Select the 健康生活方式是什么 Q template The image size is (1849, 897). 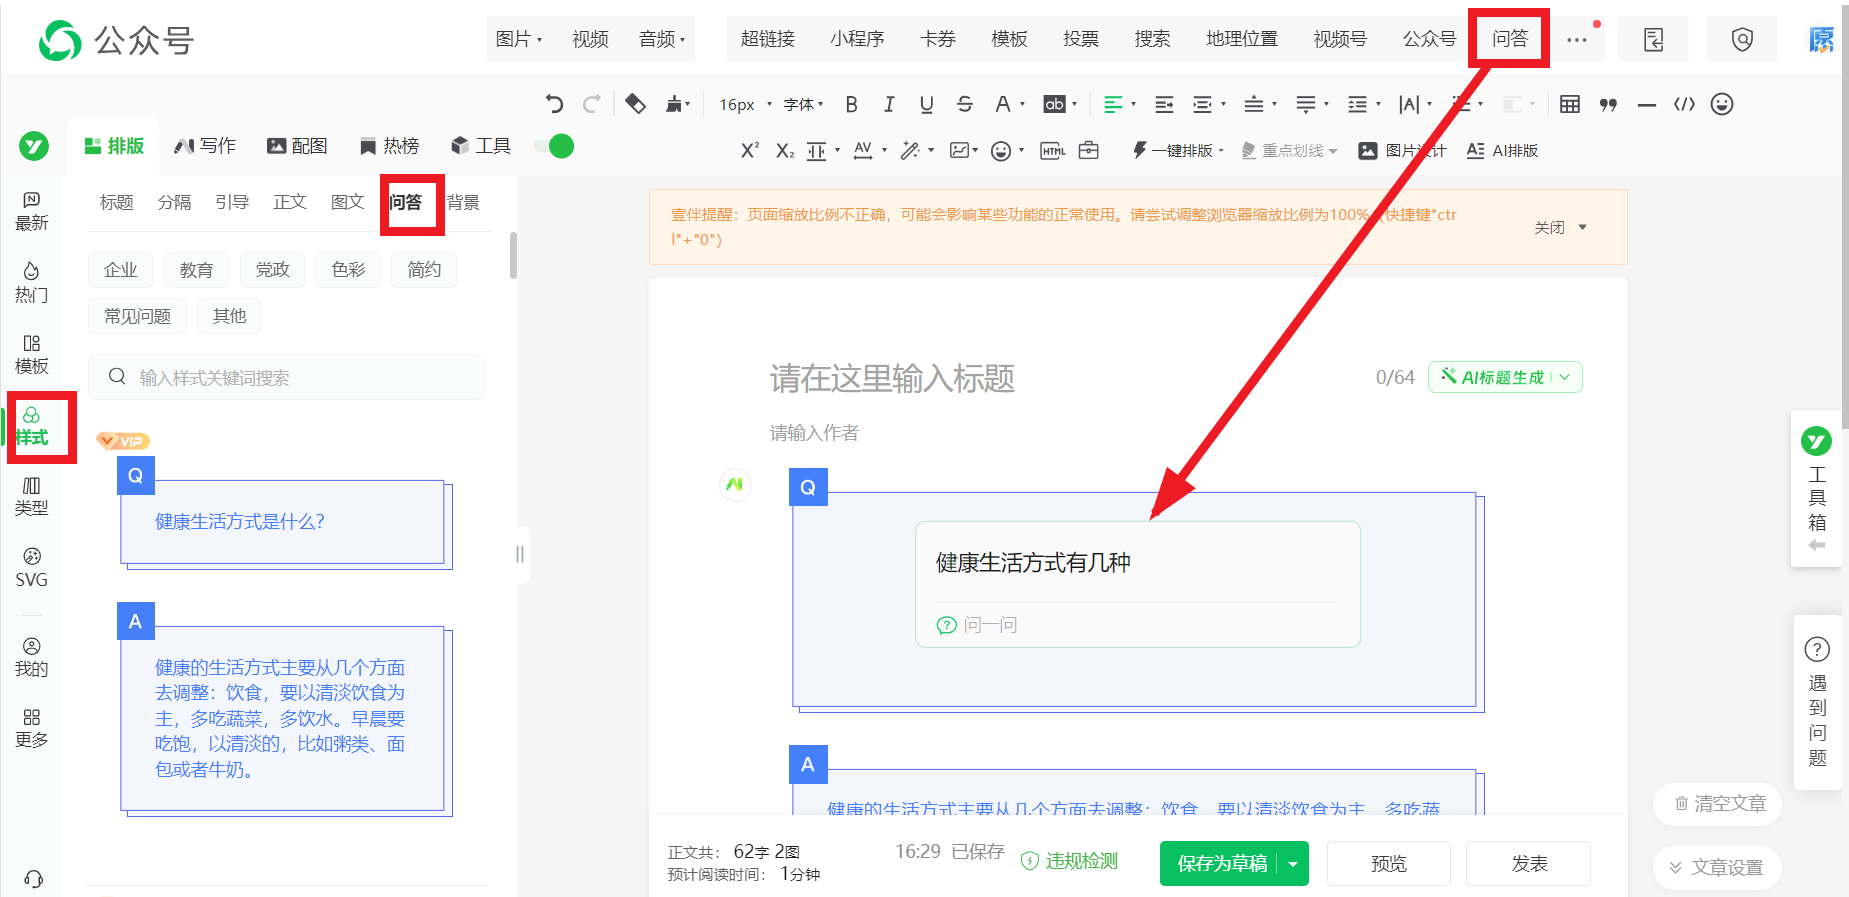284,515
